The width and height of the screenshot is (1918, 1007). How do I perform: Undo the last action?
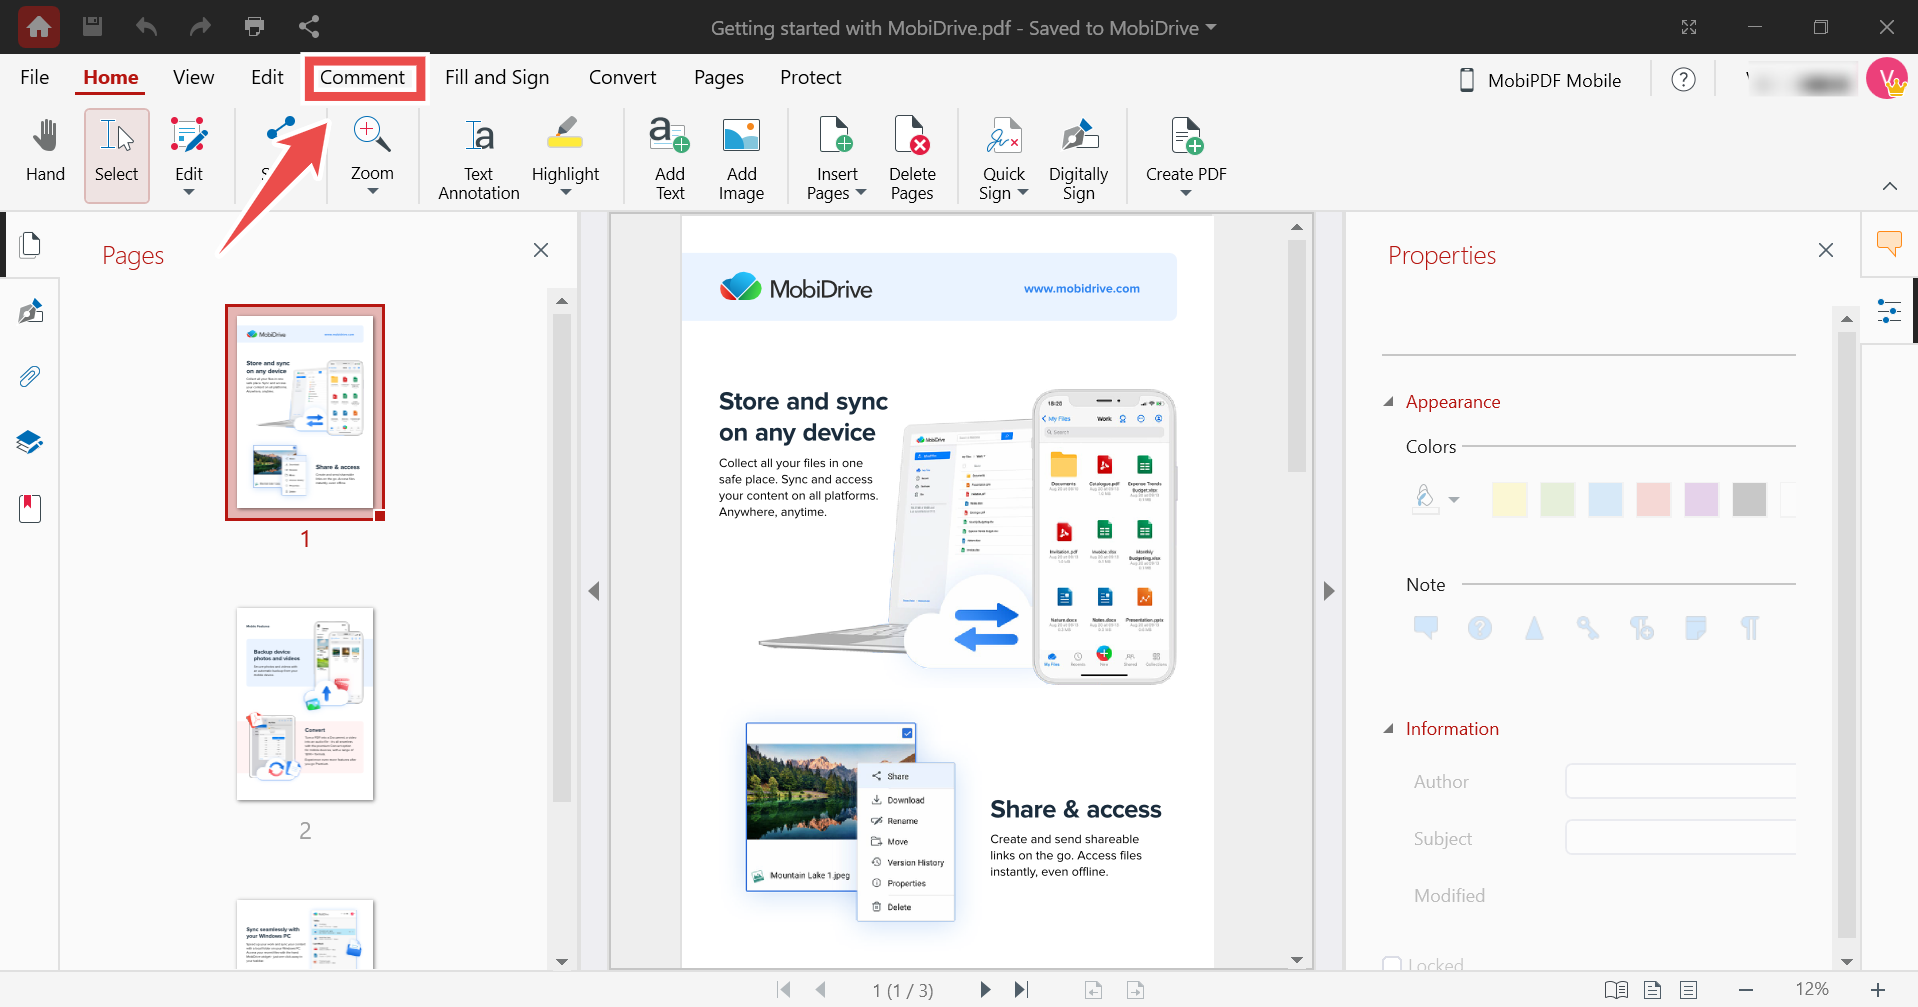tap(147, 27)
